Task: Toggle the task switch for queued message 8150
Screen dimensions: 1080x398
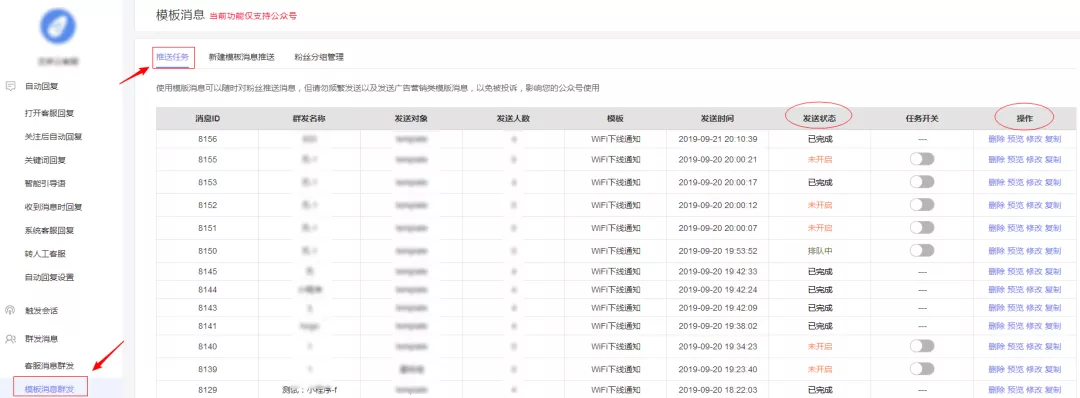Action: point(922,250)
